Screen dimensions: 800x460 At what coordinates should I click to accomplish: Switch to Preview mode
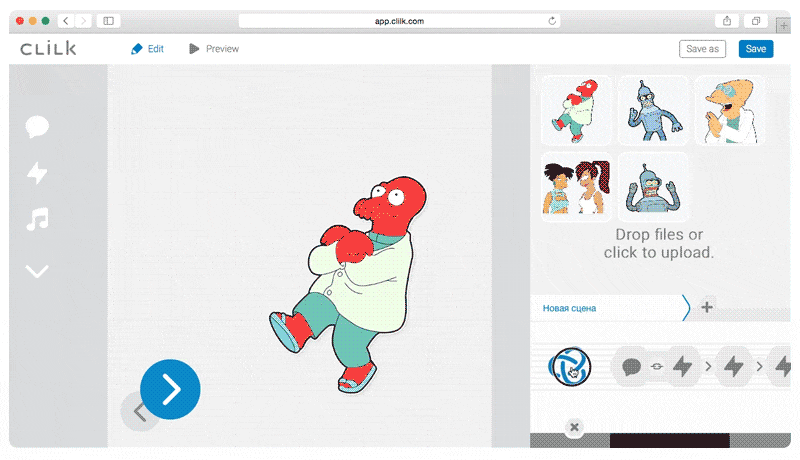pyautogui.click(x=214, y=49)
